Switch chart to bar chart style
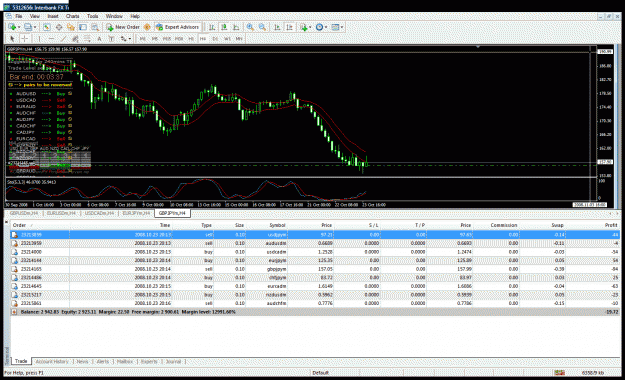This screenshot has width=625, height=380. point(212,27)
